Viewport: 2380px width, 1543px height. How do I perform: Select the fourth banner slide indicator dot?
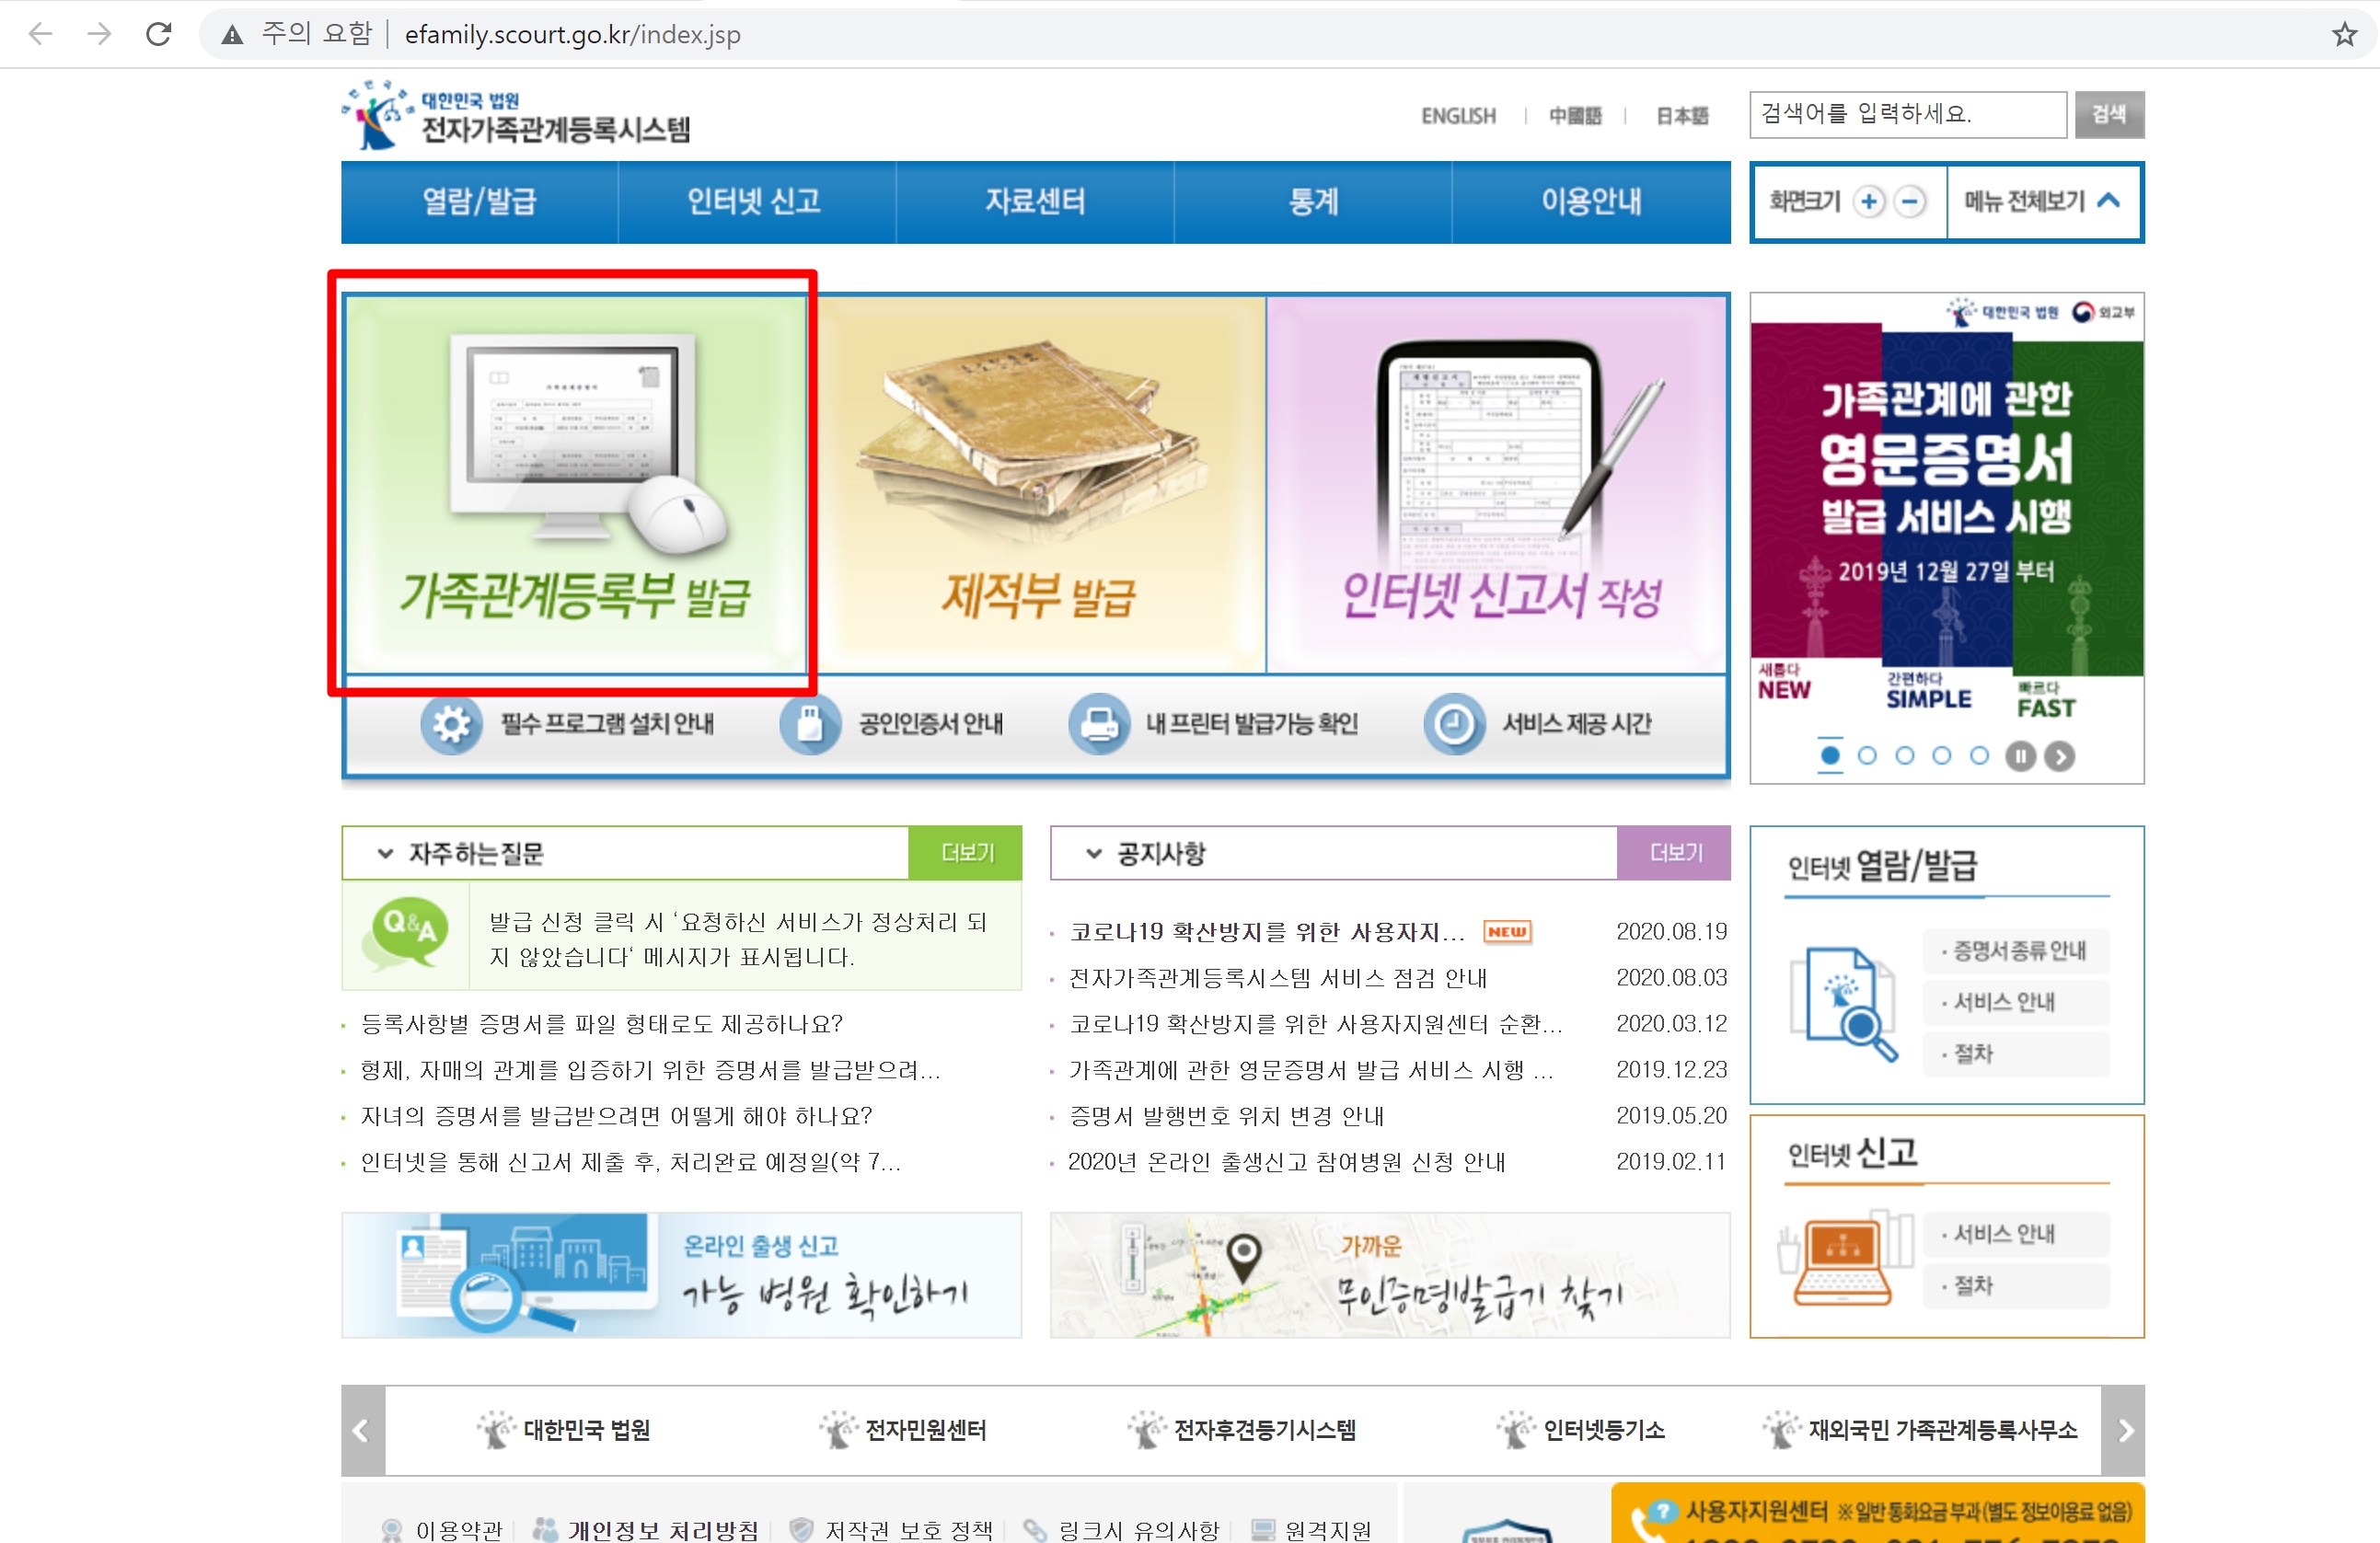pos(1942,755)
